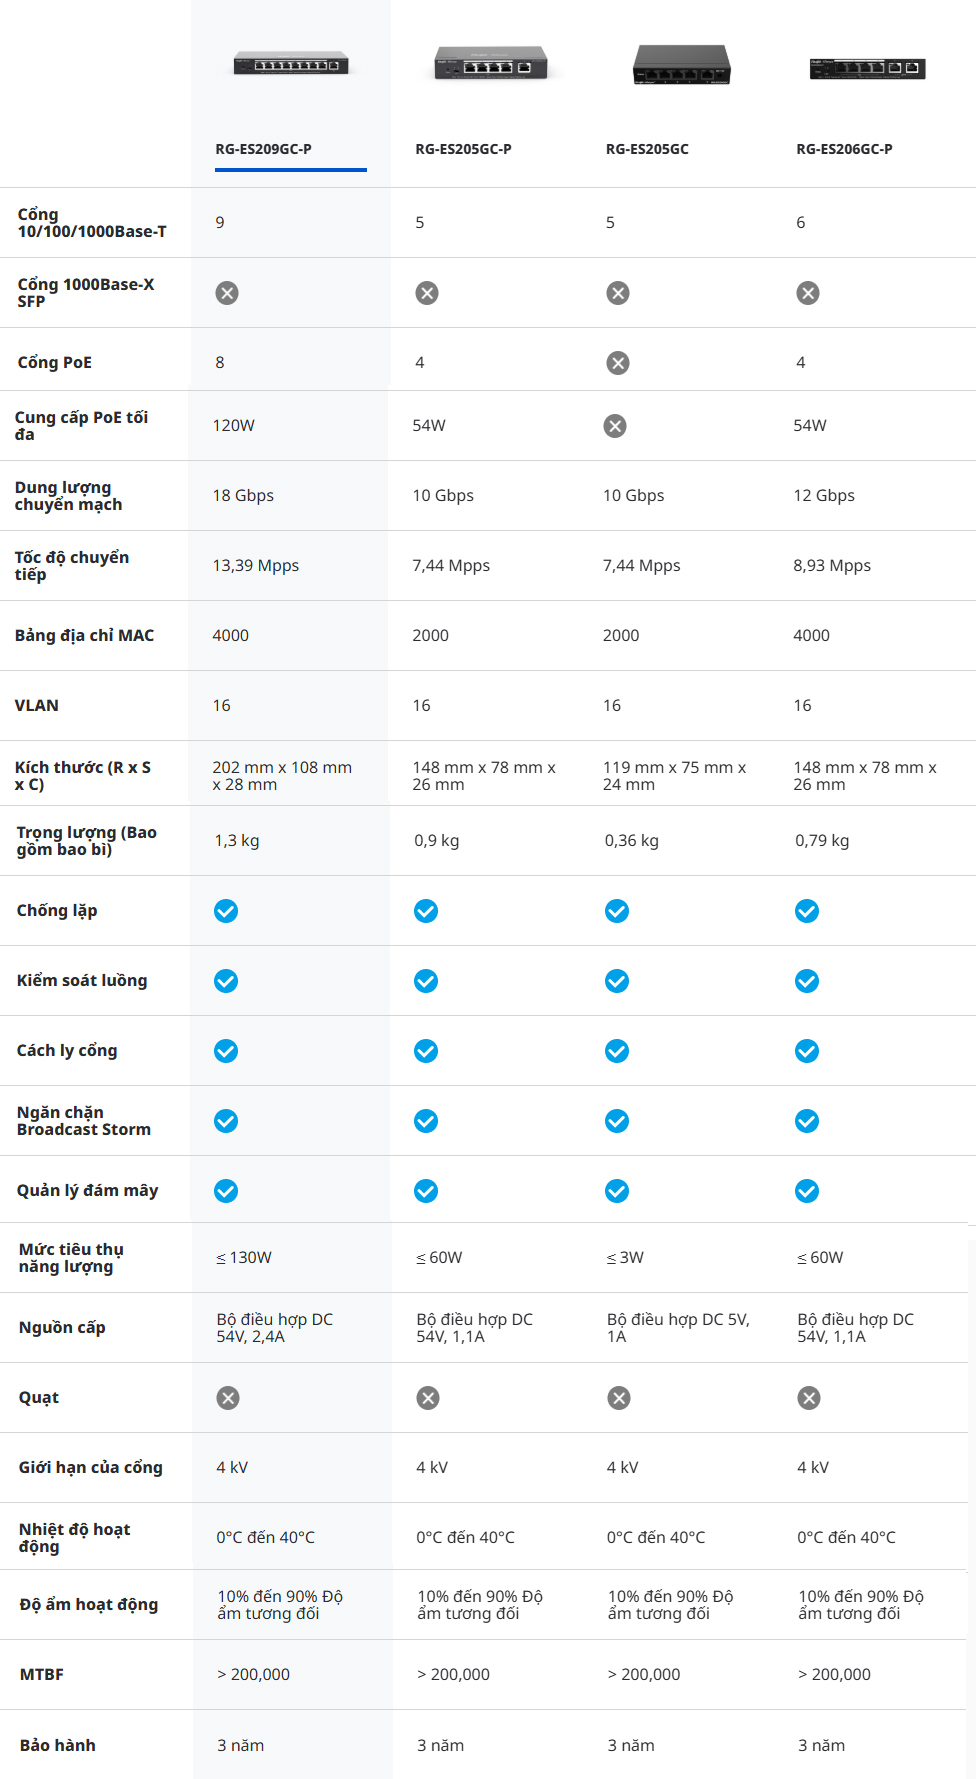Click the RG-ES209GC-P switch product image

(291, 64)
